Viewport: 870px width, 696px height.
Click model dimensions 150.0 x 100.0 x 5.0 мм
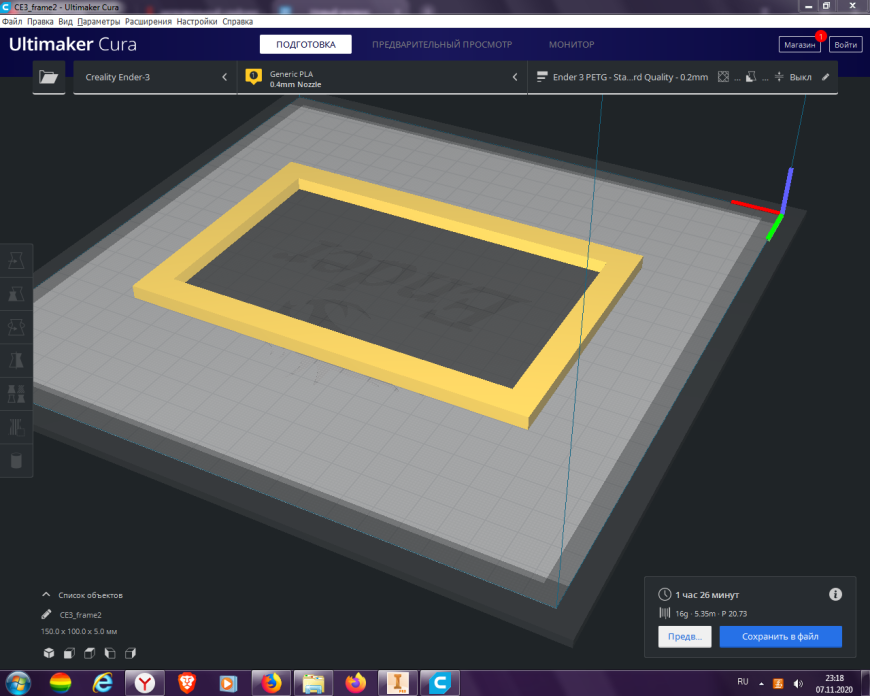[79, 632]
